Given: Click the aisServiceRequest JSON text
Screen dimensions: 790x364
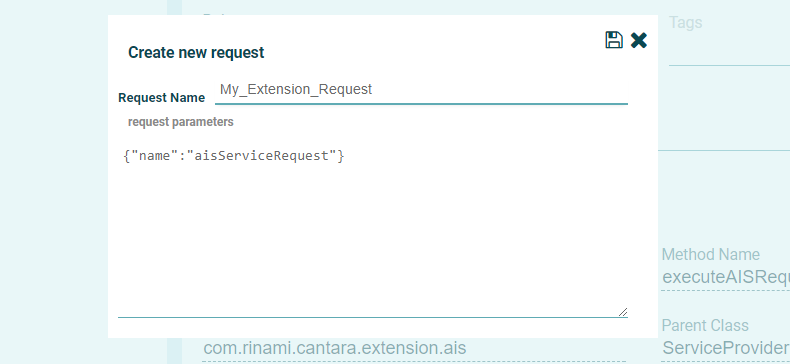Looking at the screenshot, I should [x=234, y=156].
